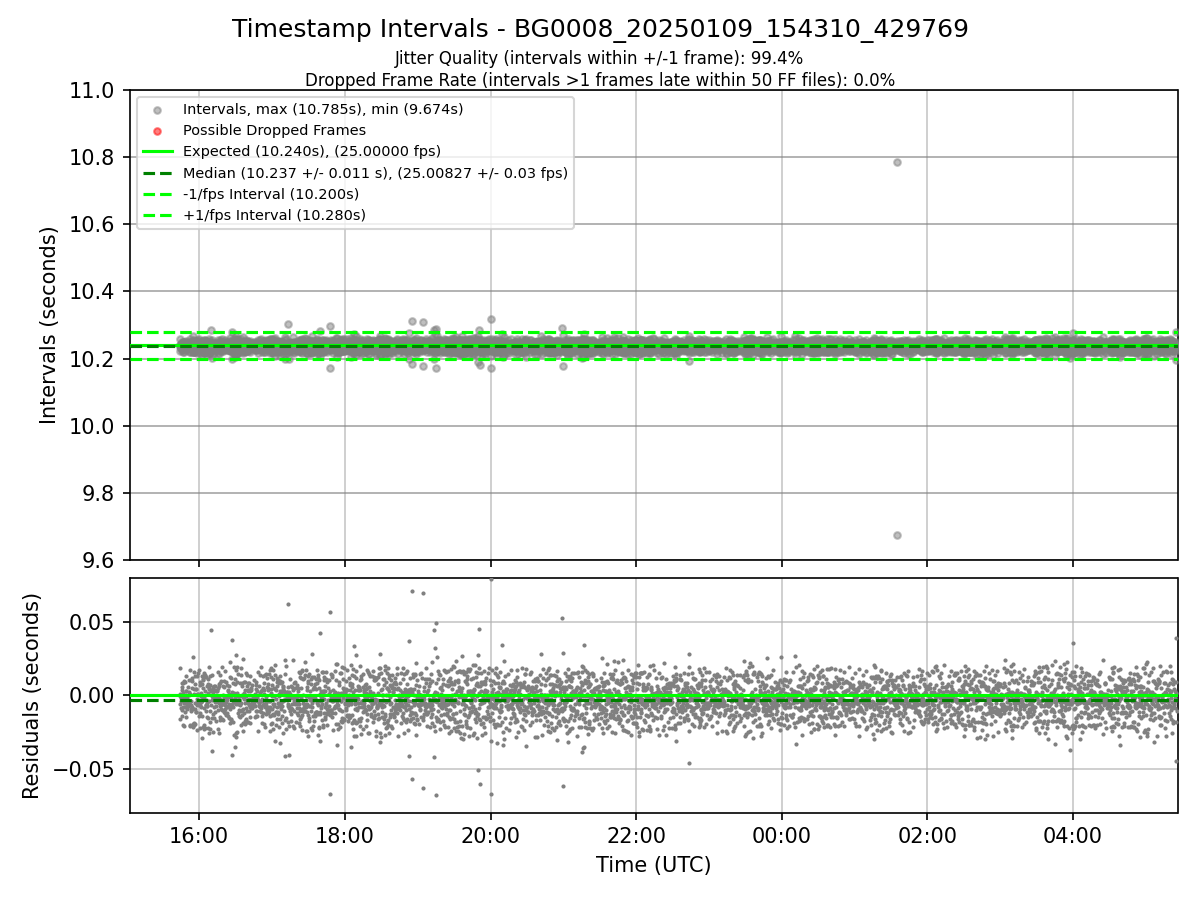Click the 02:00 x-axis tick label
Image resolution: width=1200 pixels, height=900 pixels.
coord(927,833)
